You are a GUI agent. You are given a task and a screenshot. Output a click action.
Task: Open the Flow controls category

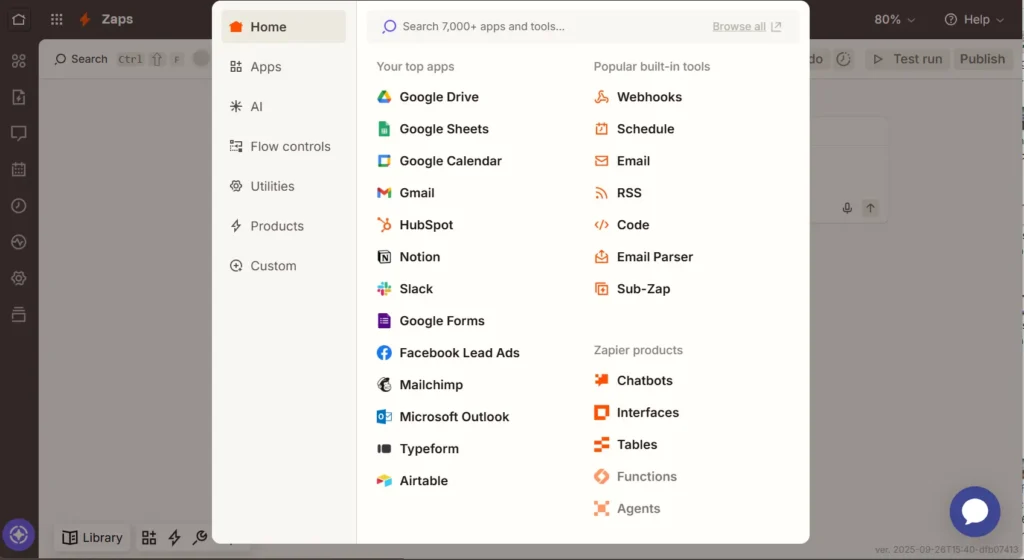[289, 146]
